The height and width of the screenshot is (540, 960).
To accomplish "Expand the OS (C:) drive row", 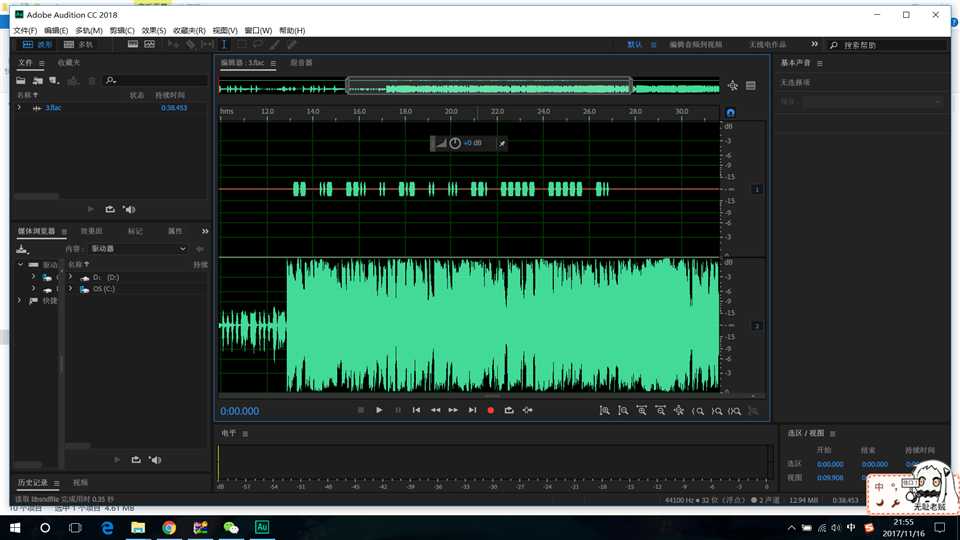I will [x=70, y=289].
